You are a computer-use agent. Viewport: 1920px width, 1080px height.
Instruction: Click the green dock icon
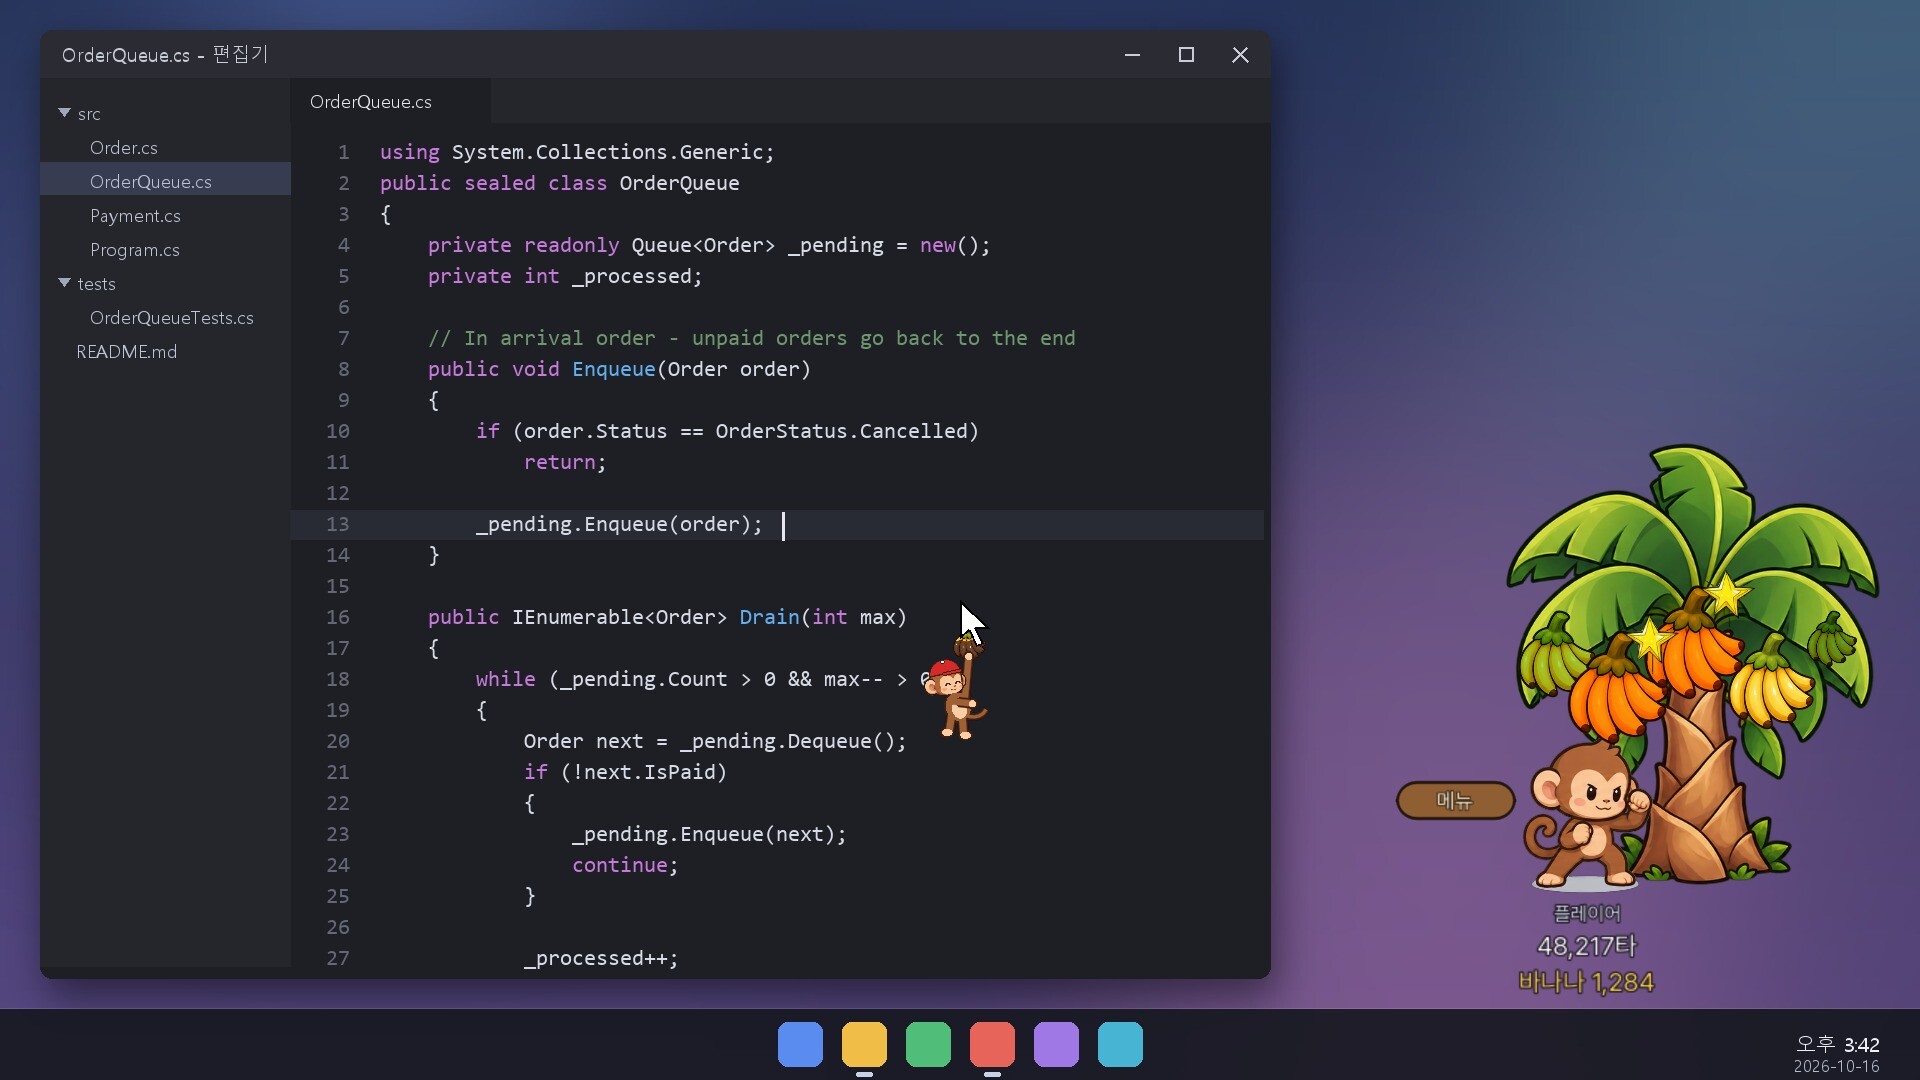coord(928,1044)
